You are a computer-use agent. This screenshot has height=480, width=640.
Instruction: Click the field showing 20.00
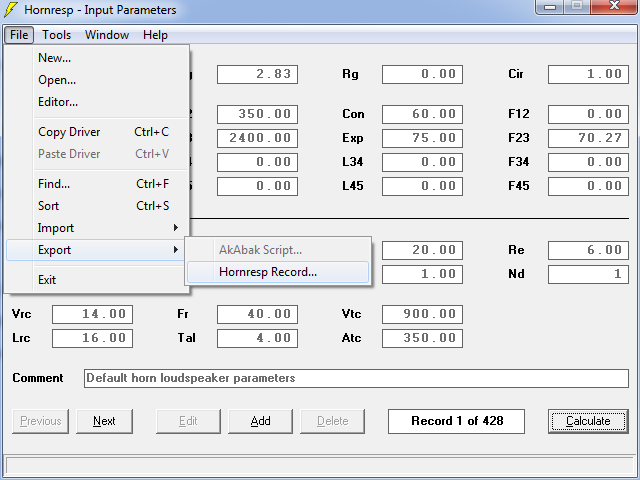click(422, 250)
